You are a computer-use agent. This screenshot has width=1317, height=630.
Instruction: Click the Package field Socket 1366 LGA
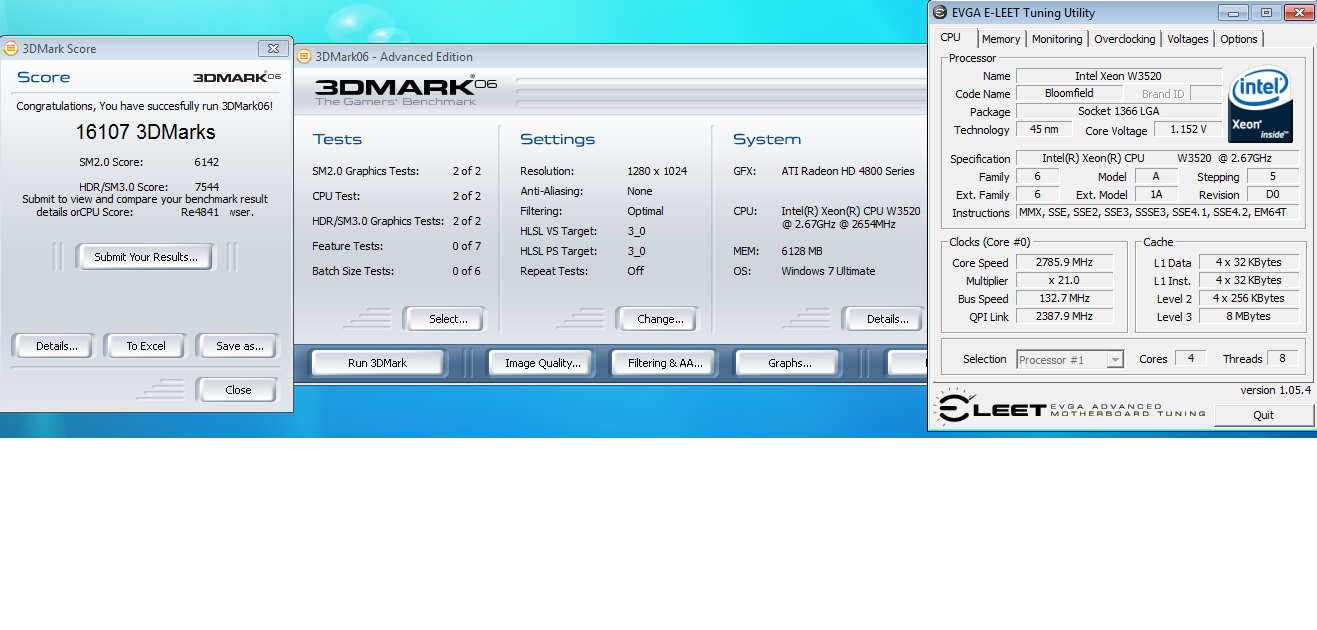point(1118,112)
